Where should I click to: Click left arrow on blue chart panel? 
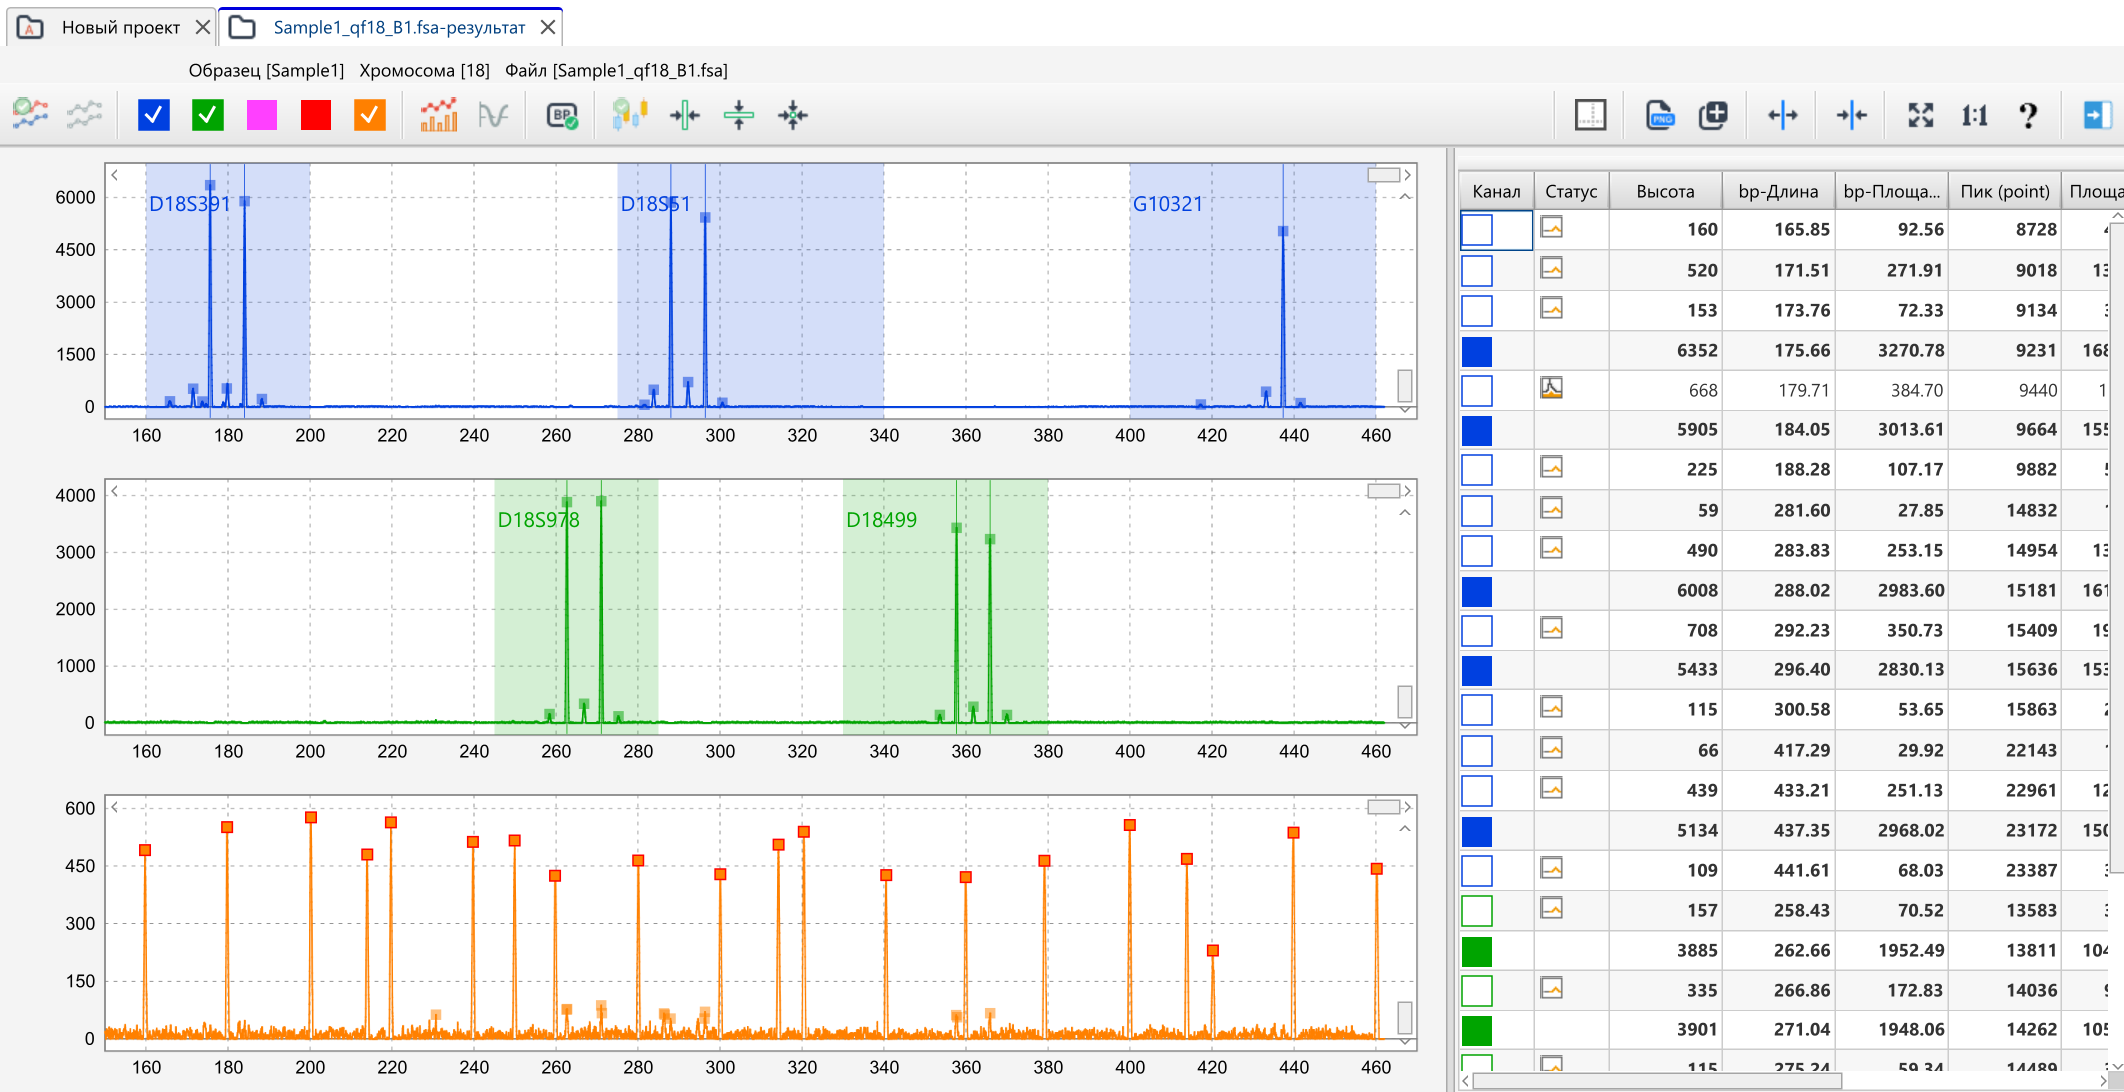click(x=115, y=175)
